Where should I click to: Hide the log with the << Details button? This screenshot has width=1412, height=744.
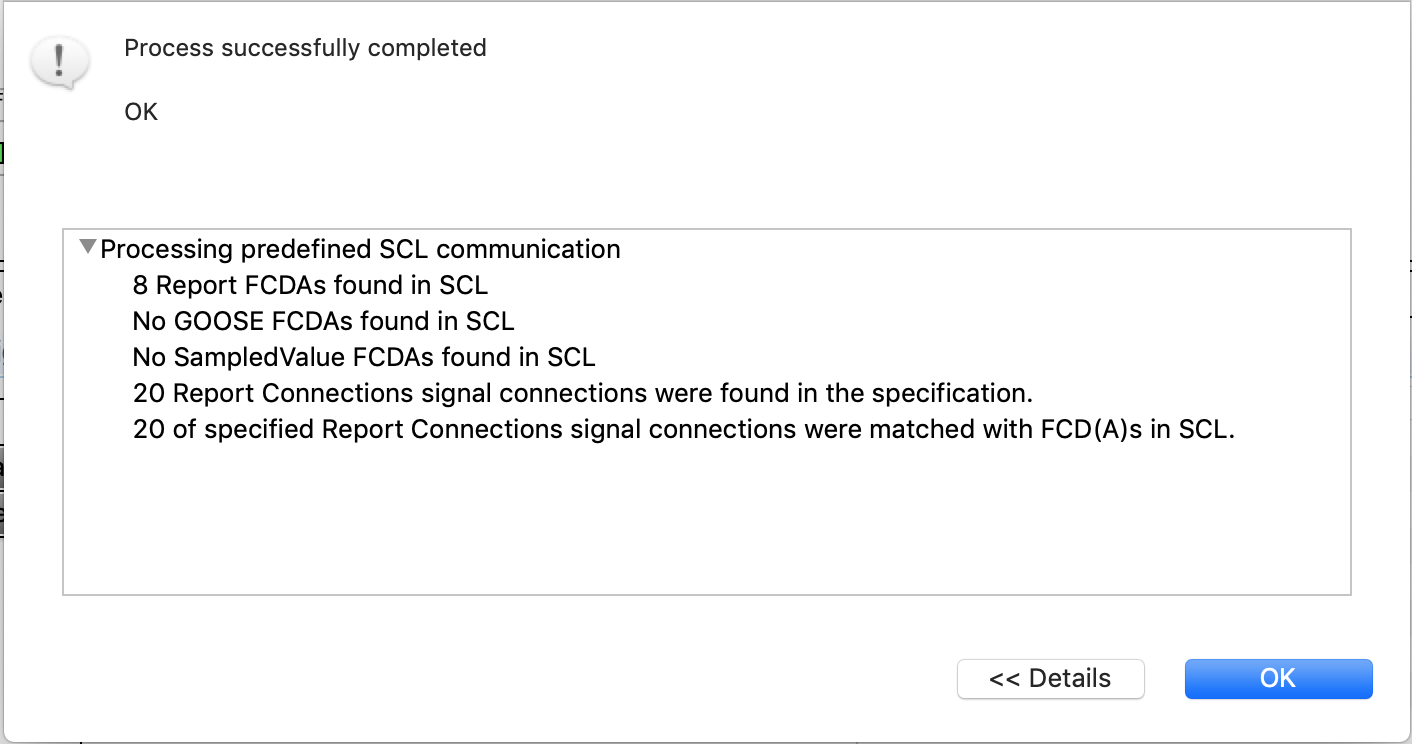coord(1050,678)
